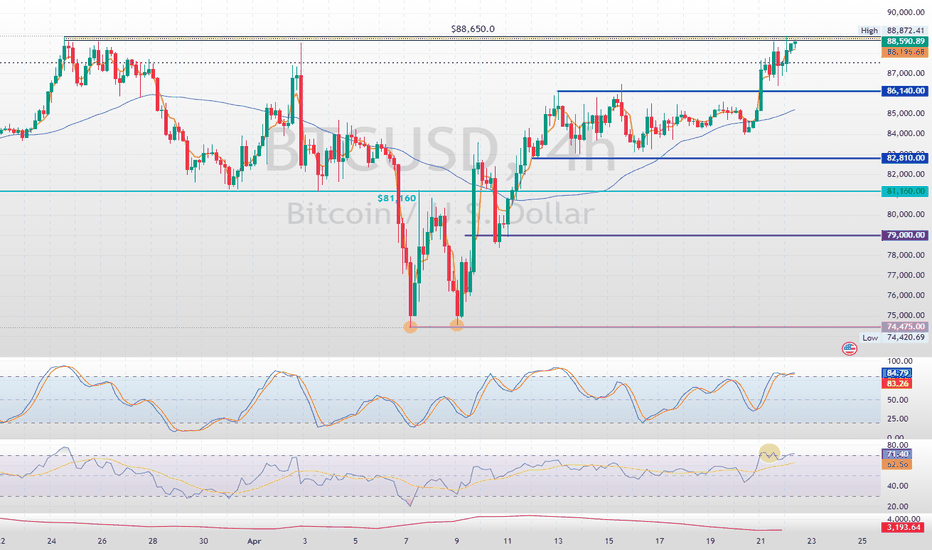Click the 87,000.00 price axis value
Screen dimensions: 932x550
point(905,73)
